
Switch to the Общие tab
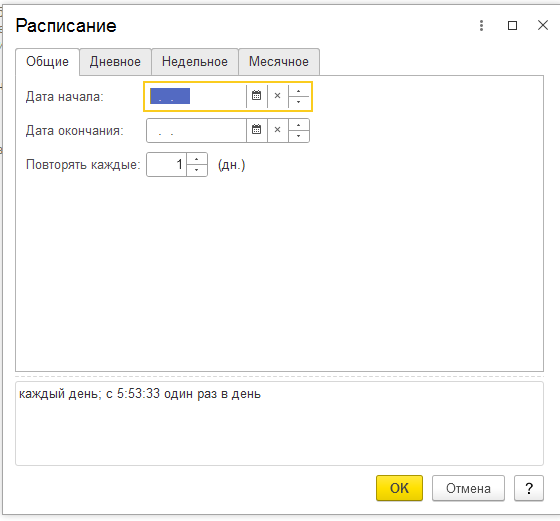point(47,62)
